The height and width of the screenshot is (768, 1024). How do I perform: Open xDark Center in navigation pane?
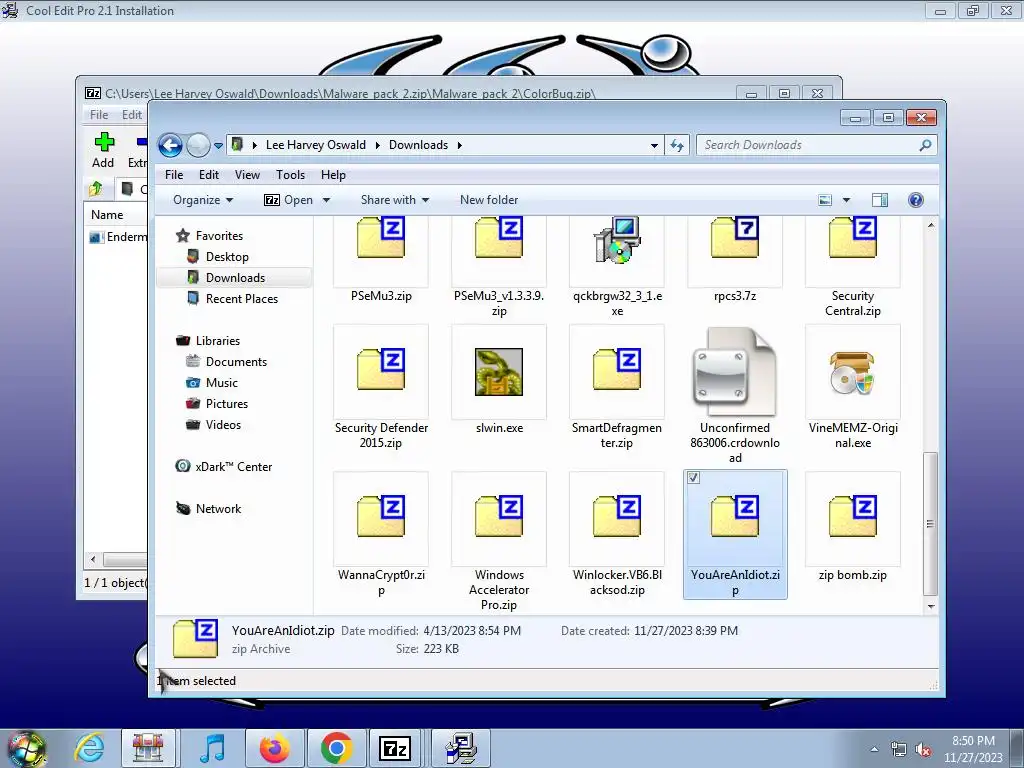click(233, 466)
